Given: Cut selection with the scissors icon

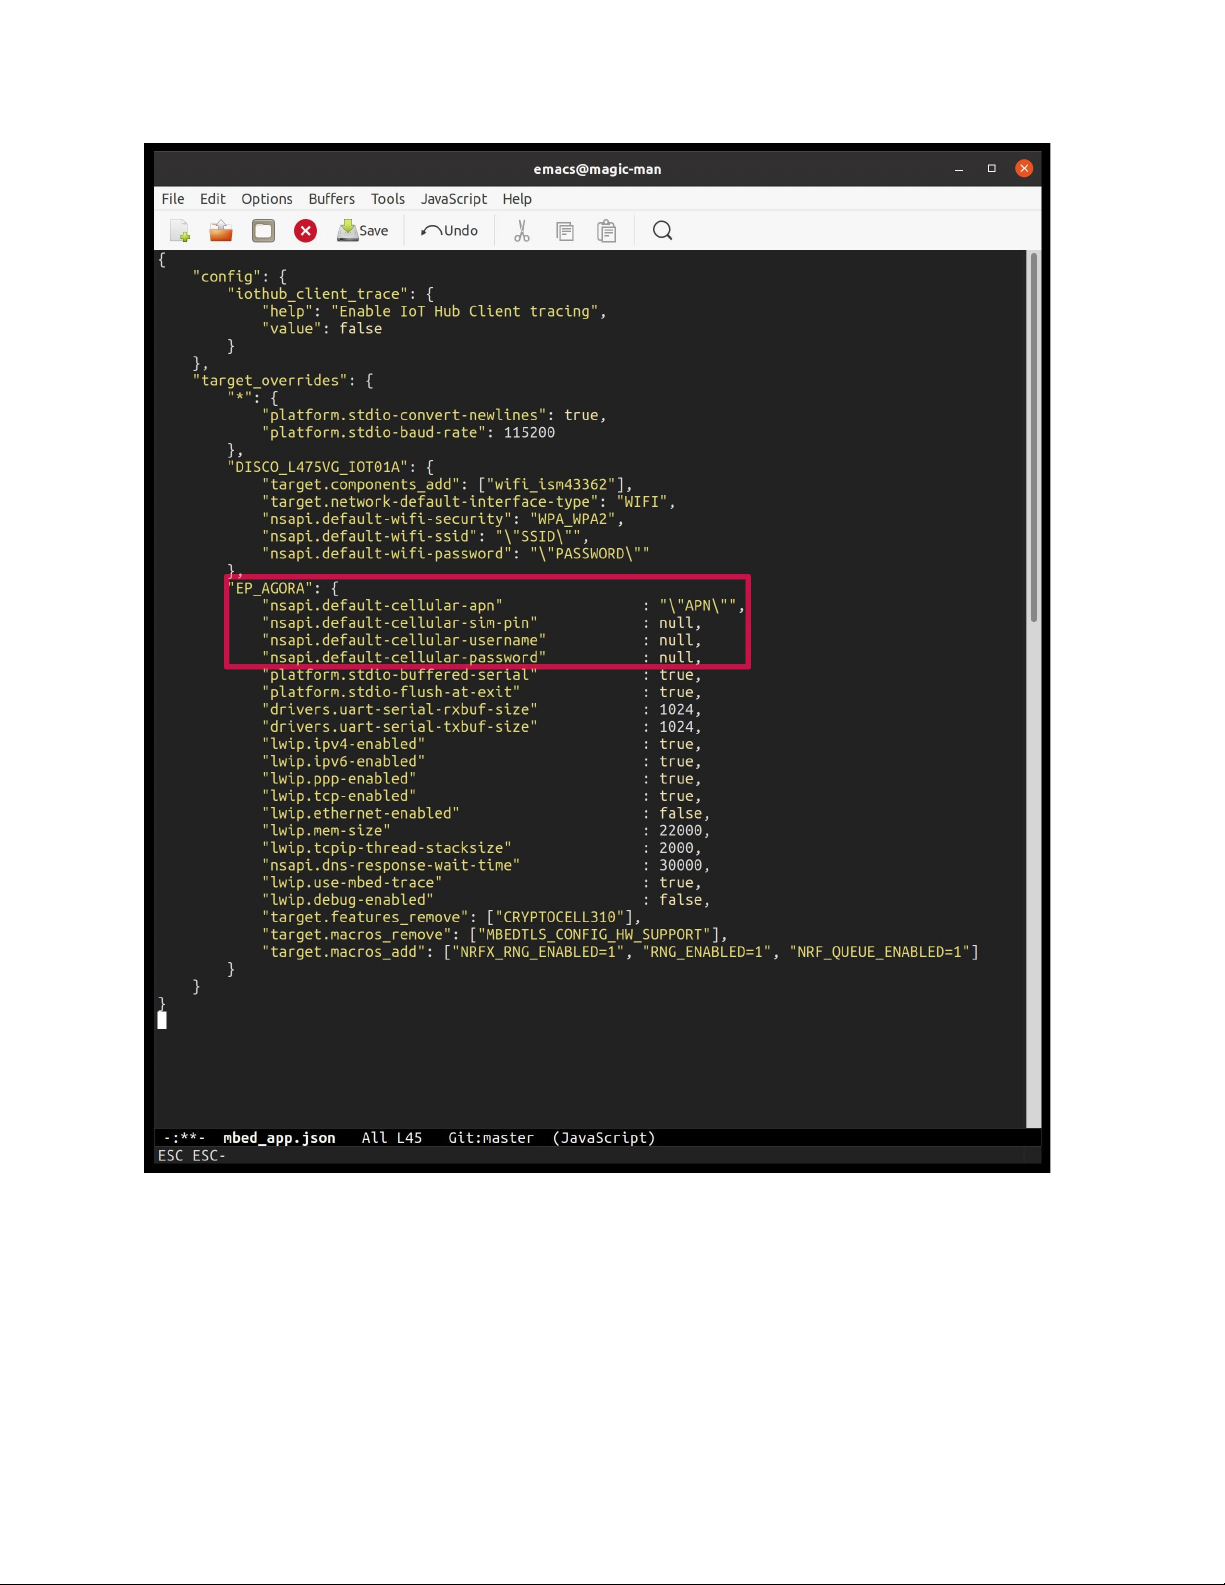Looking at the screenshot, I should pyautogui.click(x=521, y=231).
